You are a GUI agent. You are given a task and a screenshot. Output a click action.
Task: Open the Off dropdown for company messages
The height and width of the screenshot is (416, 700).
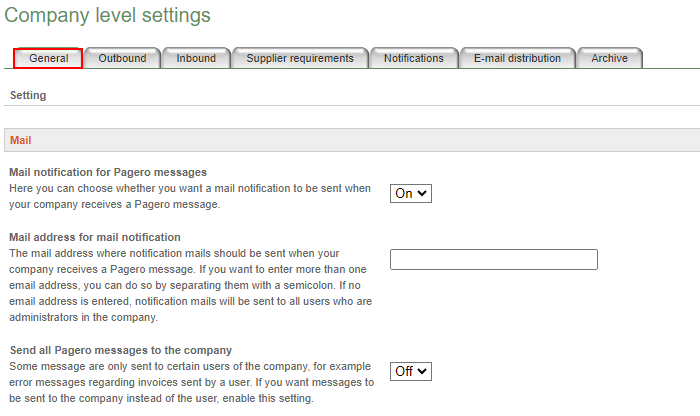[x=411, y=371]
